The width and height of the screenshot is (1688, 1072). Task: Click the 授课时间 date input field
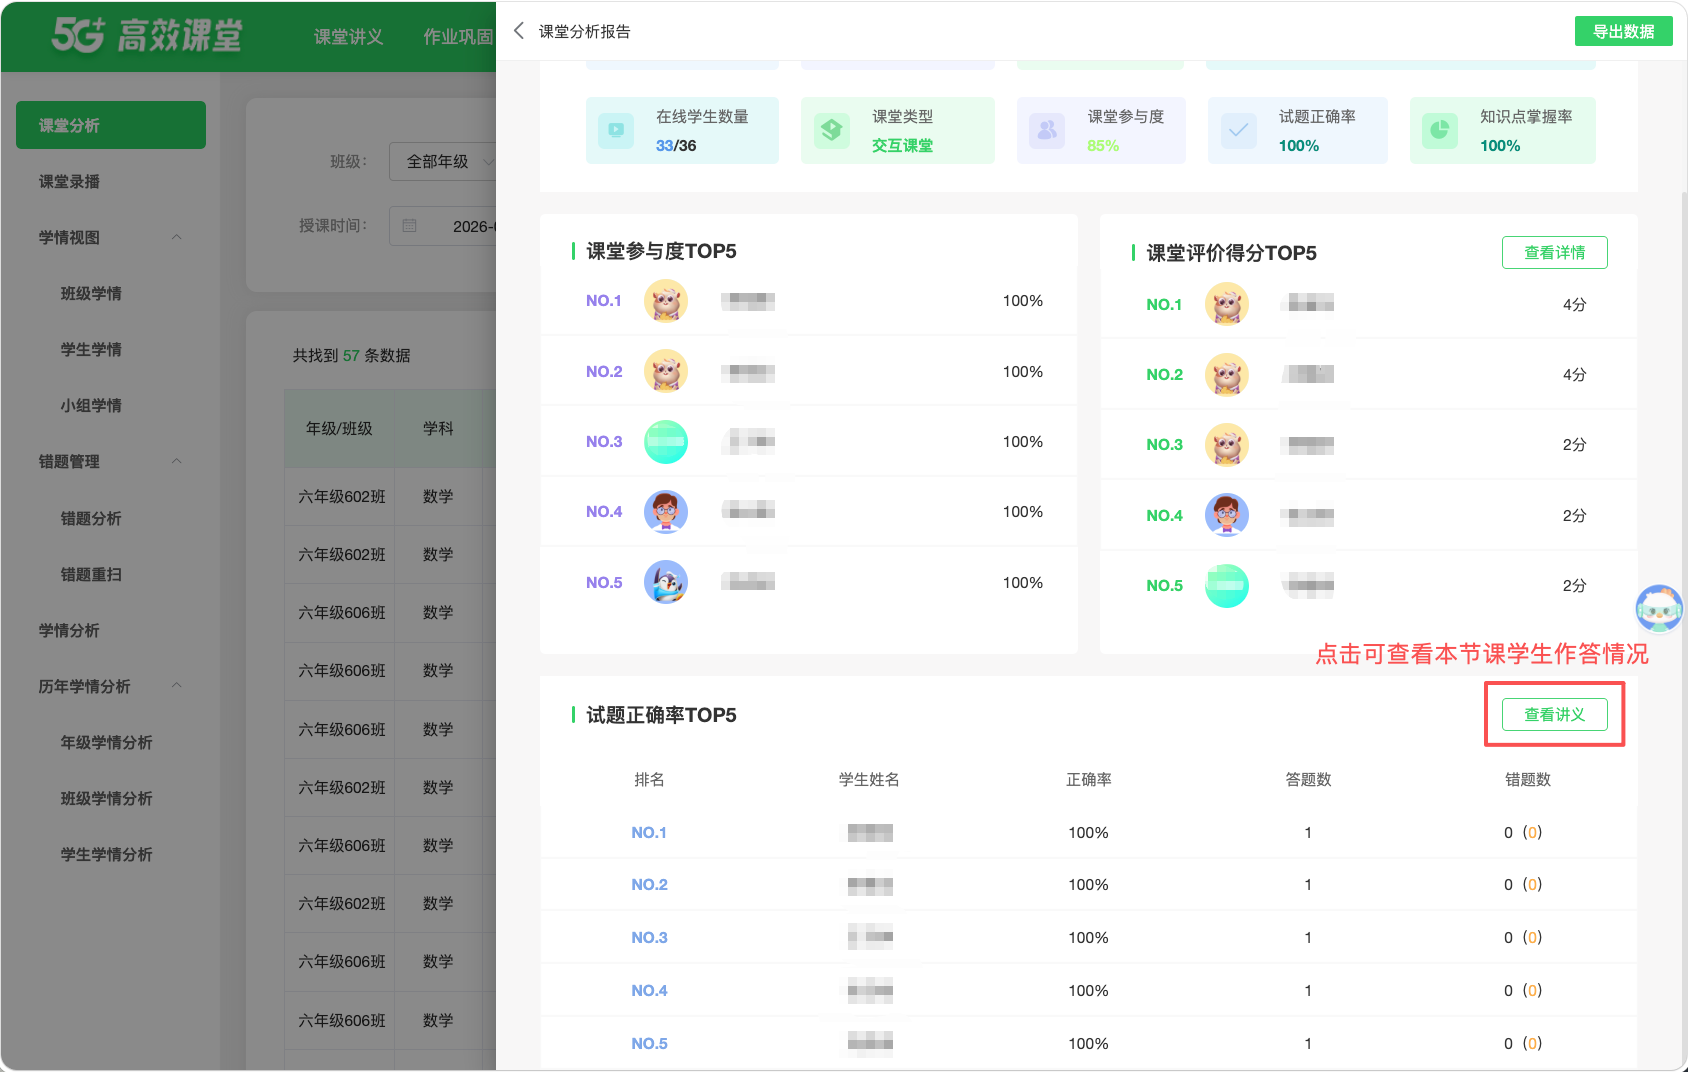pos(443,226)
